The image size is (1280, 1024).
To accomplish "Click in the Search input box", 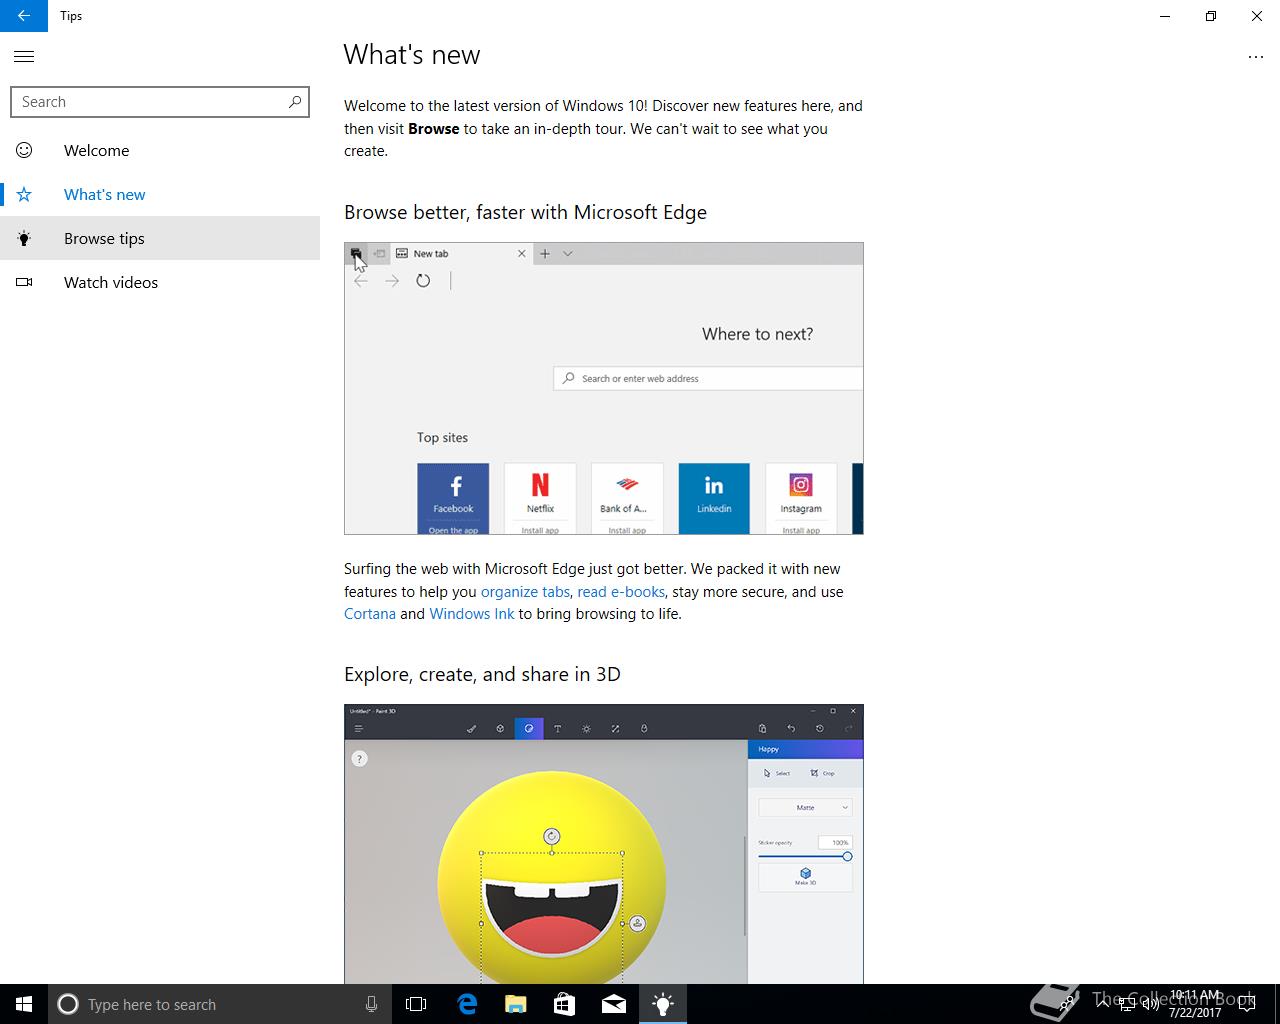I will [160, 102].
